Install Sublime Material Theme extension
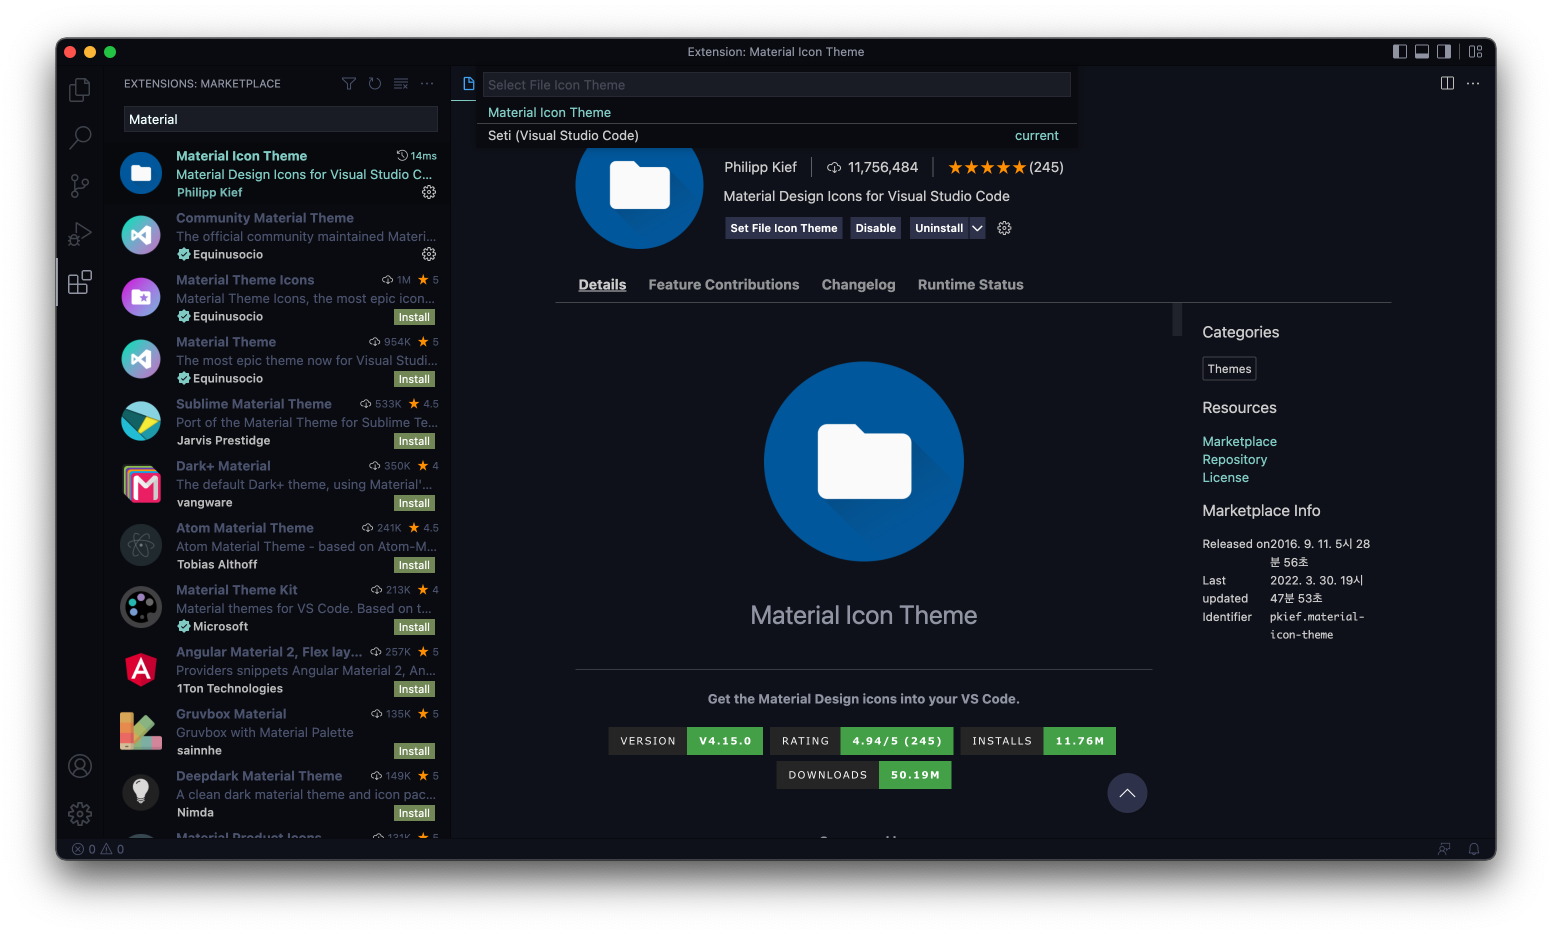 click(x=414, y=441)
